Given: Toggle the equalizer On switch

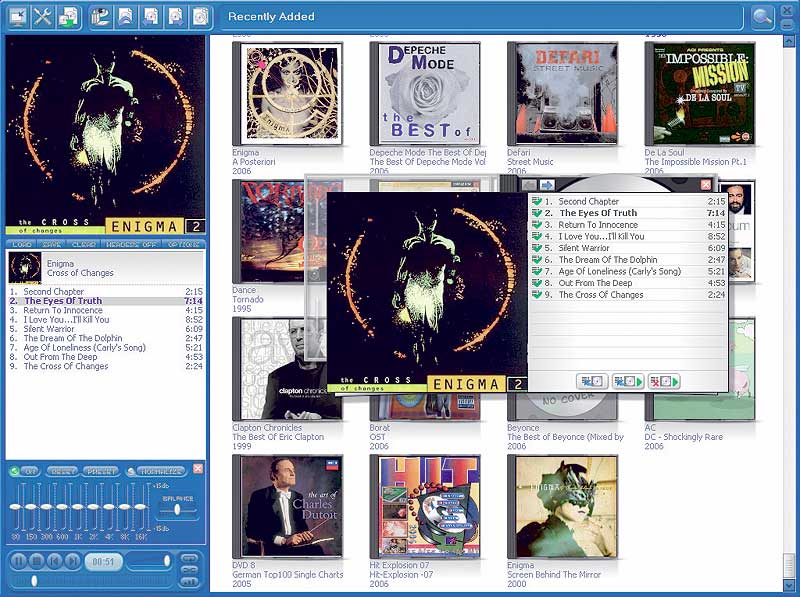Looking at the screenshot, I should 26,471.
